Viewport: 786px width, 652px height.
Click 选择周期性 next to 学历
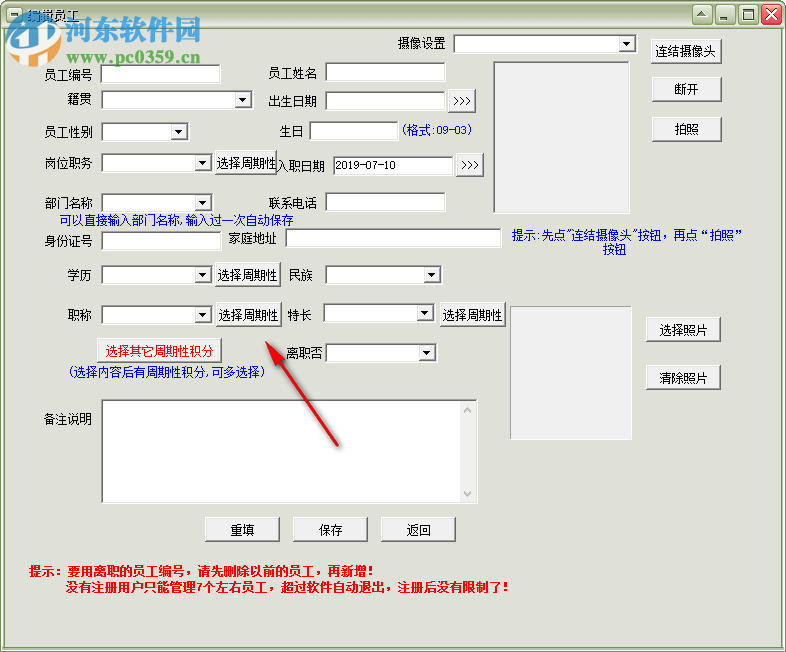pos(248,275)
